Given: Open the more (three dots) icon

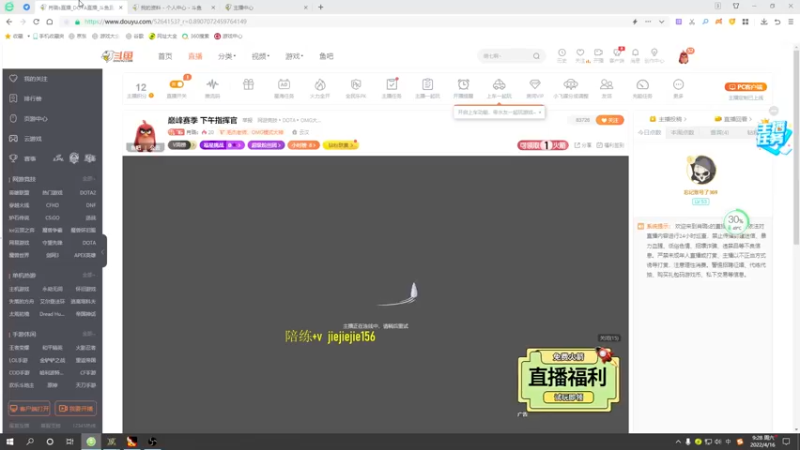Looking at the screenshot, I should [x=678, y=84].
